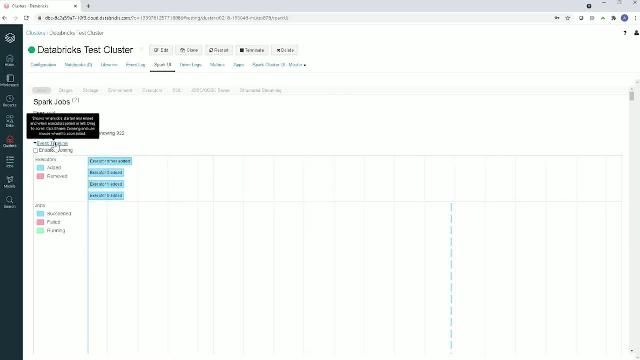The height and width of the screenshot is (360, 640).
Task: Click the Edit cluster button
Action: (161, 50)
